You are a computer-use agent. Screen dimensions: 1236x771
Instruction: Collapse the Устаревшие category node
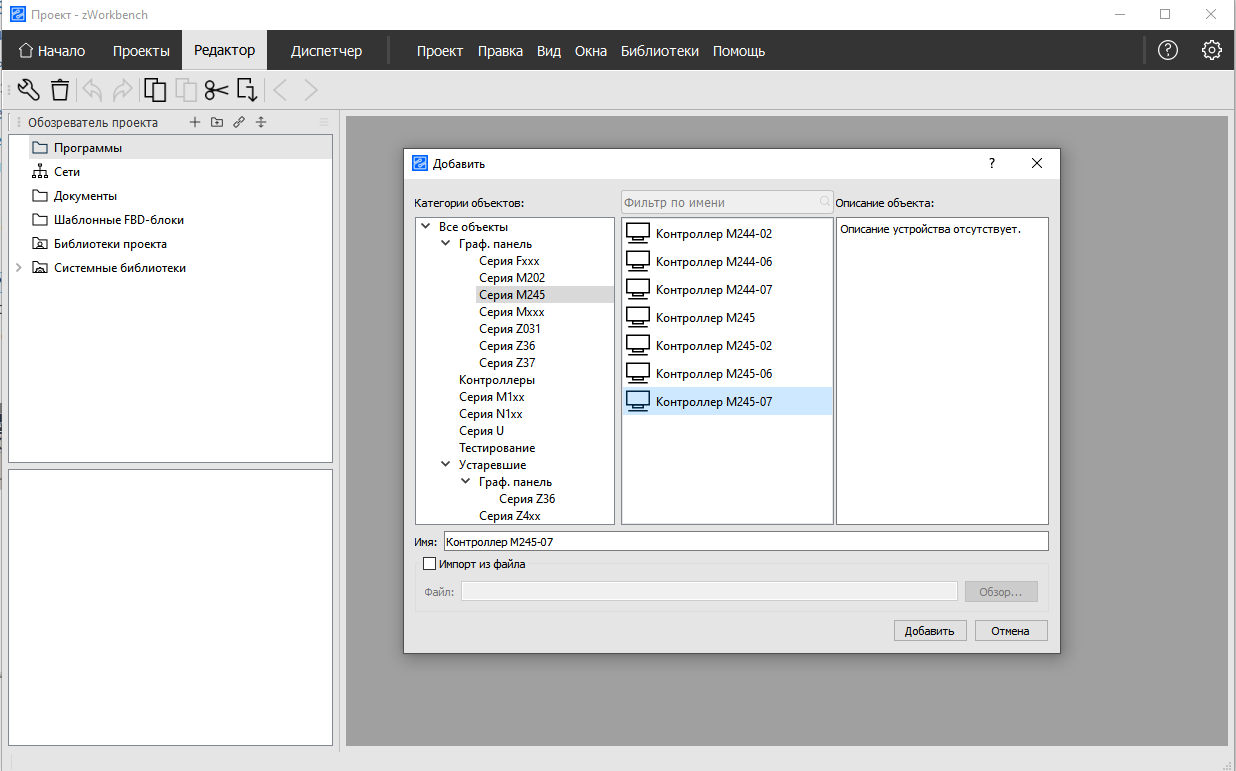tap(446, 465)
